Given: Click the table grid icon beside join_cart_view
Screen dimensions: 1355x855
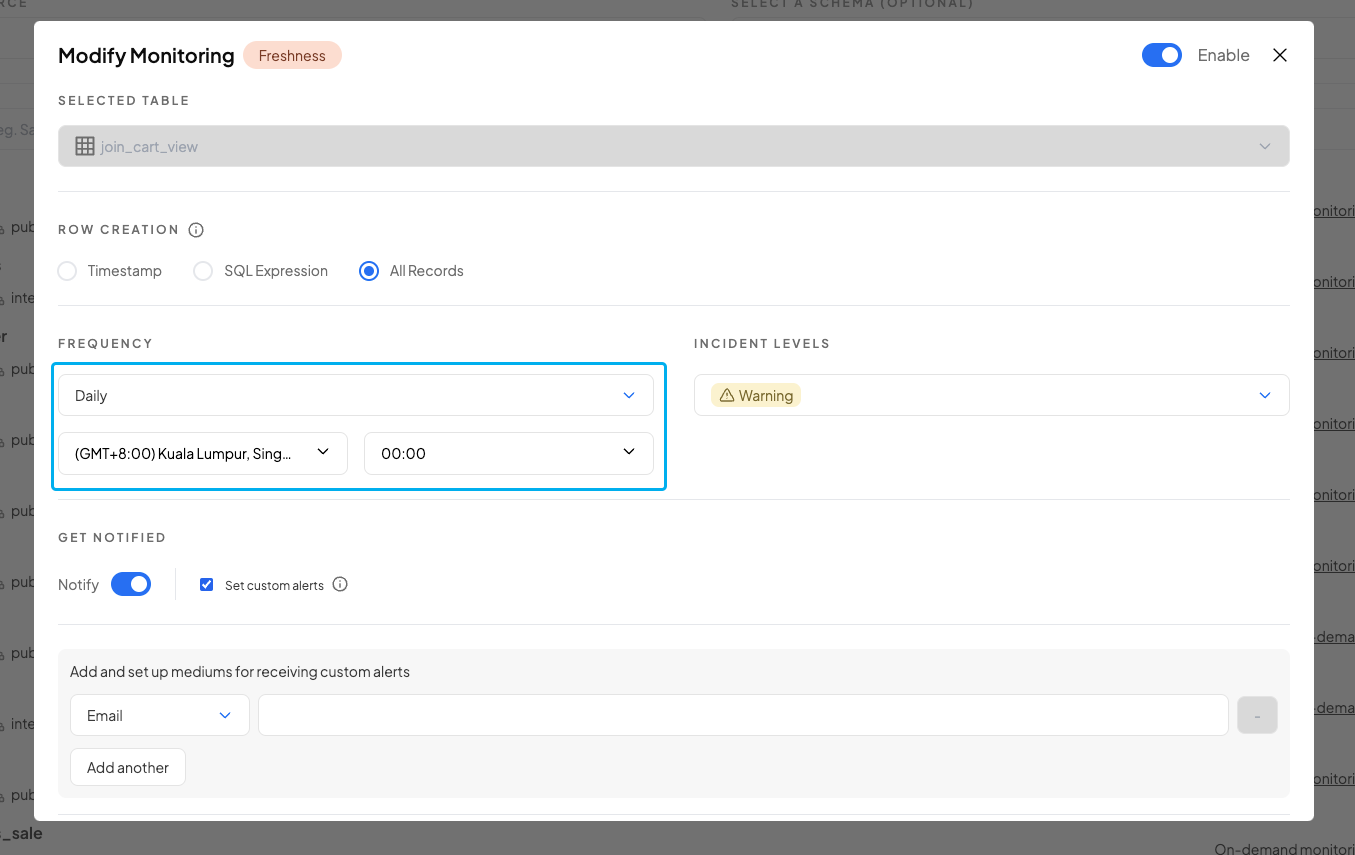Looking at the screenshot, I should 85,146.
